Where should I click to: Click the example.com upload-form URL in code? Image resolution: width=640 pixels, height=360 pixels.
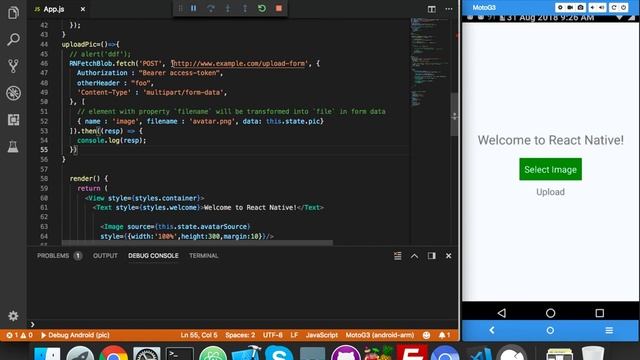pyautogui.click(x=239, y=63)
